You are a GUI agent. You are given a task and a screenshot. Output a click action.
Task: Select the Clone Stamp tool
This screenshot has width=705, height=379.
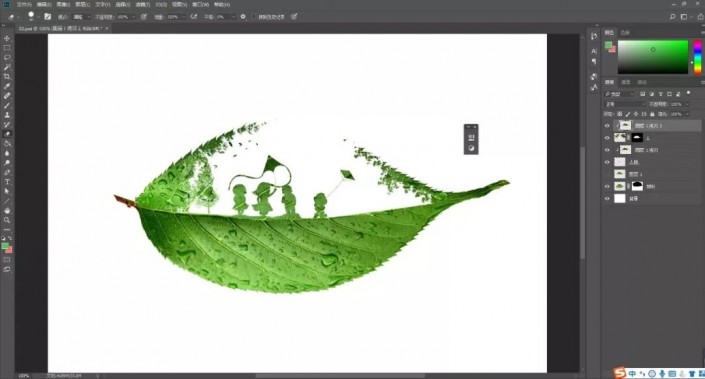7,115
